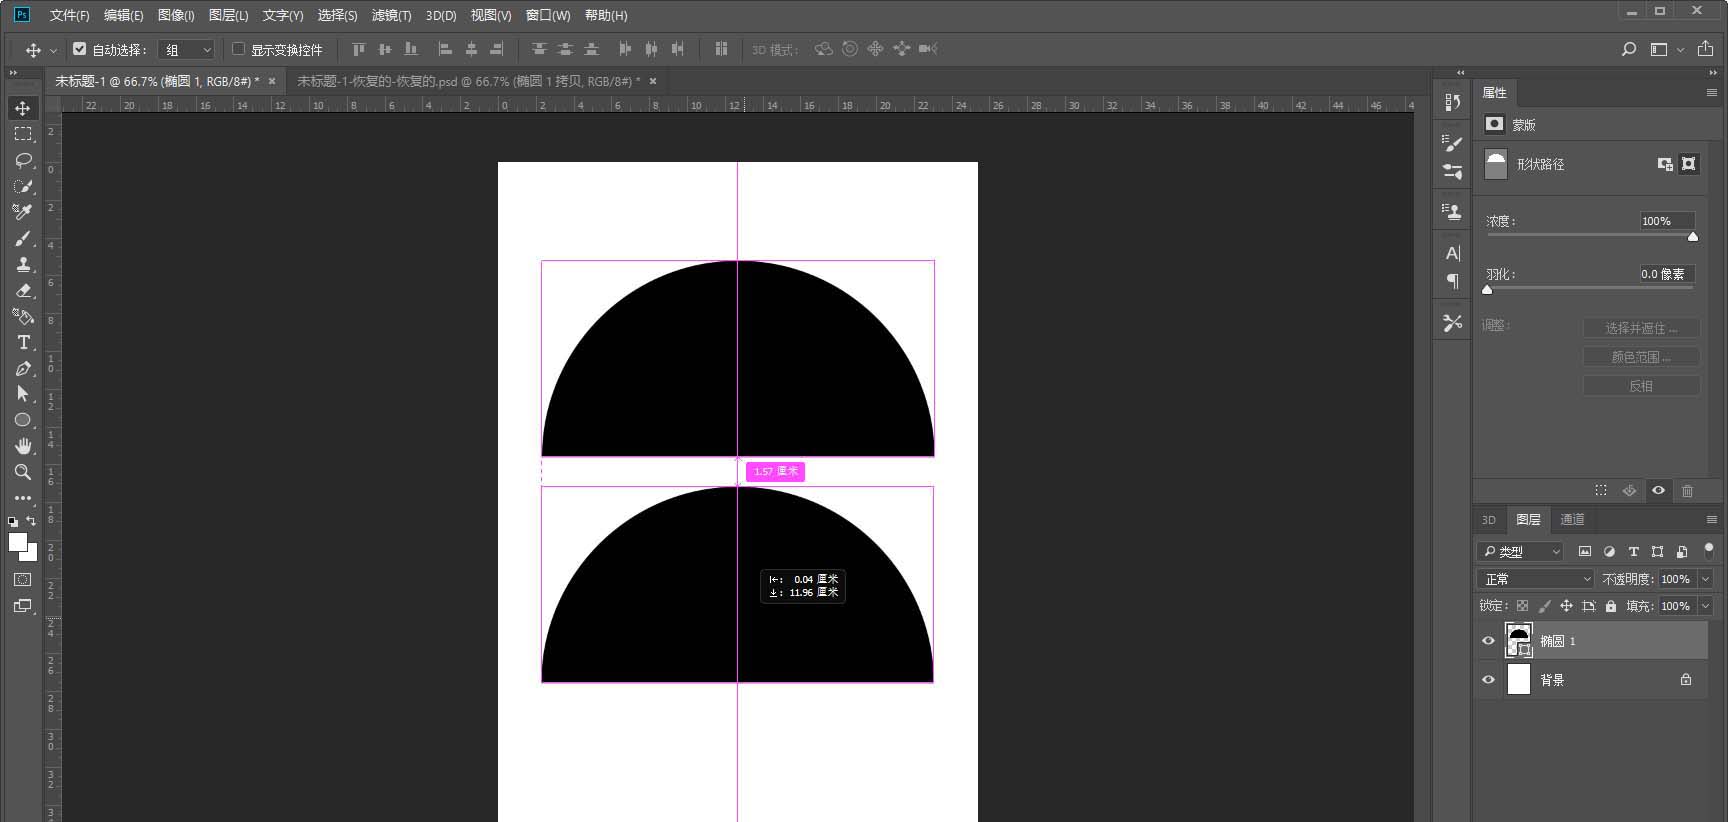The image size is (1728, 822).
Task: Toggle mask visibility eye in Properties panel
Action: (x=1658, y=490)
